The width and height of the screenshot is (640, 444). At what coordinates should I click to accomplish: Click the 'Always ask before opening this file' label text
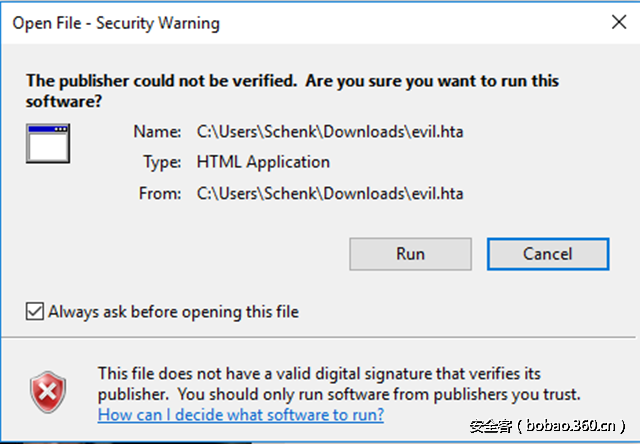click(174, 312)
